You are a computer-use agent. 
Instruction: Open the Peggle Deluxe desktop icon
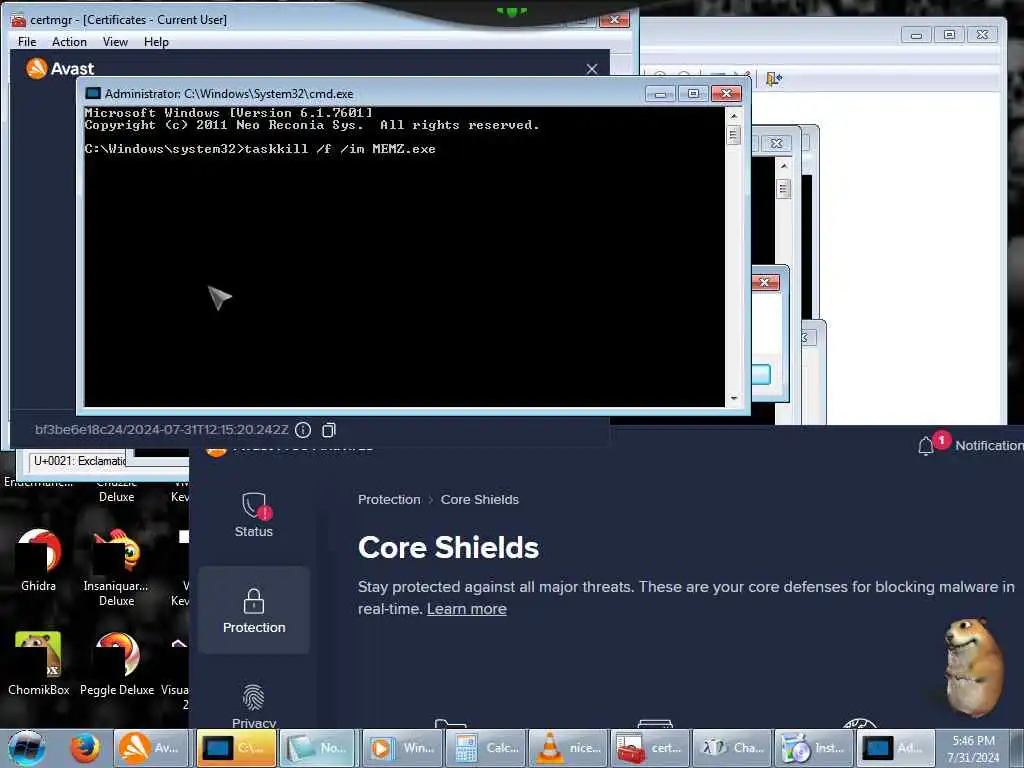tap(117, 663)
